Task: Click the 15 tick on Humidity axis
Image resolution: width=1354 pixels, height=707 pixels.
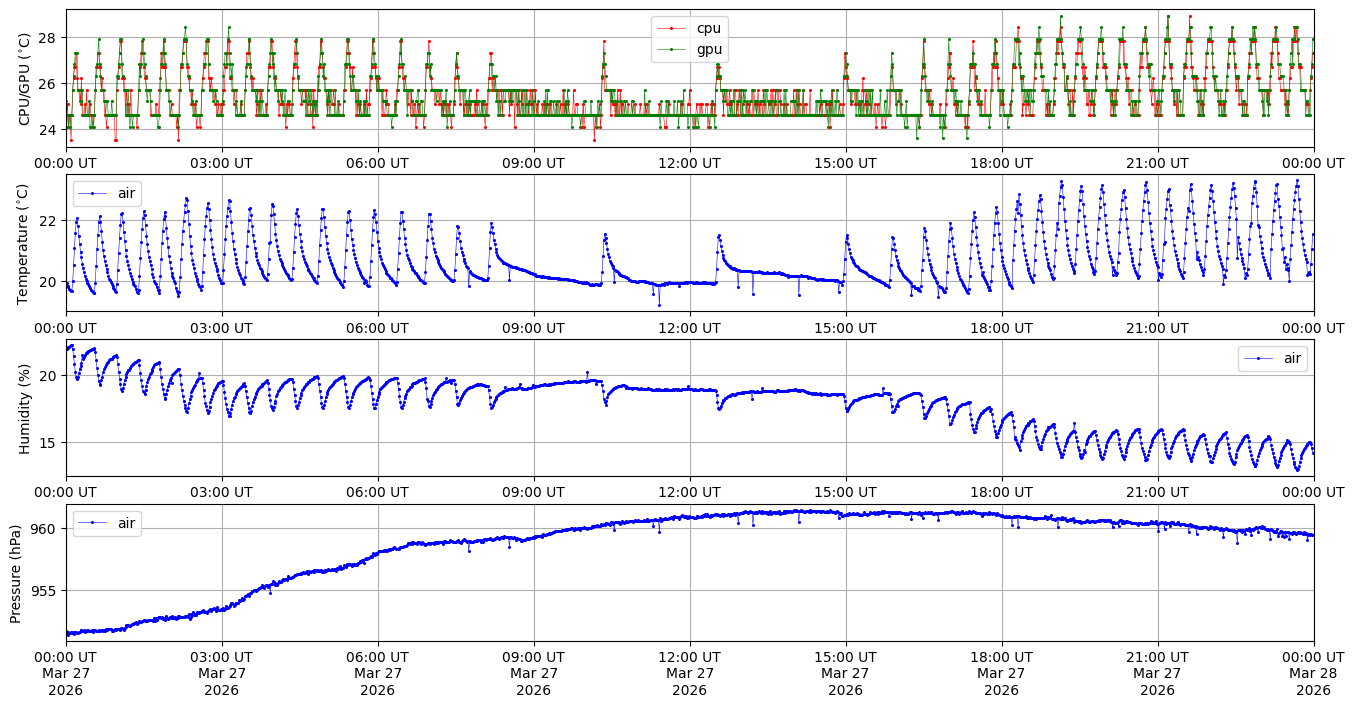Action: pyautogui.click(x=48, y=443)
